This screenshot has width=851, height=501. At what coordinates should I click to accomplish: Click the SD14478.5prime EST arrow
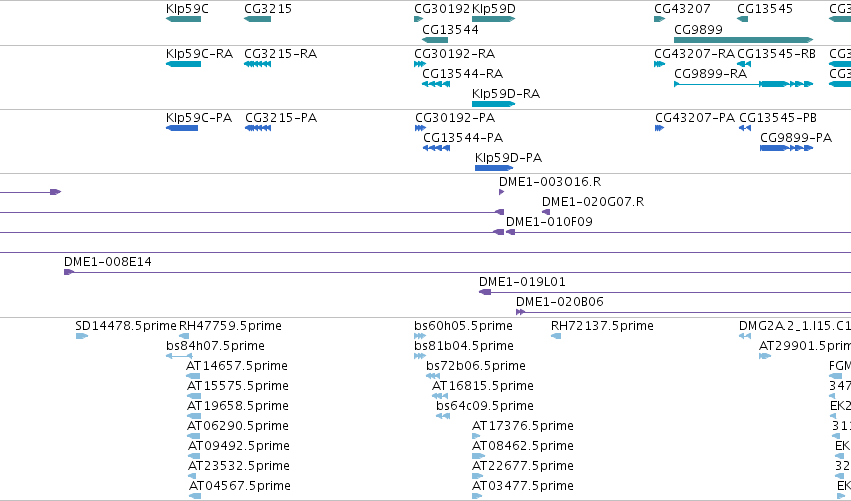click(81, 336)
